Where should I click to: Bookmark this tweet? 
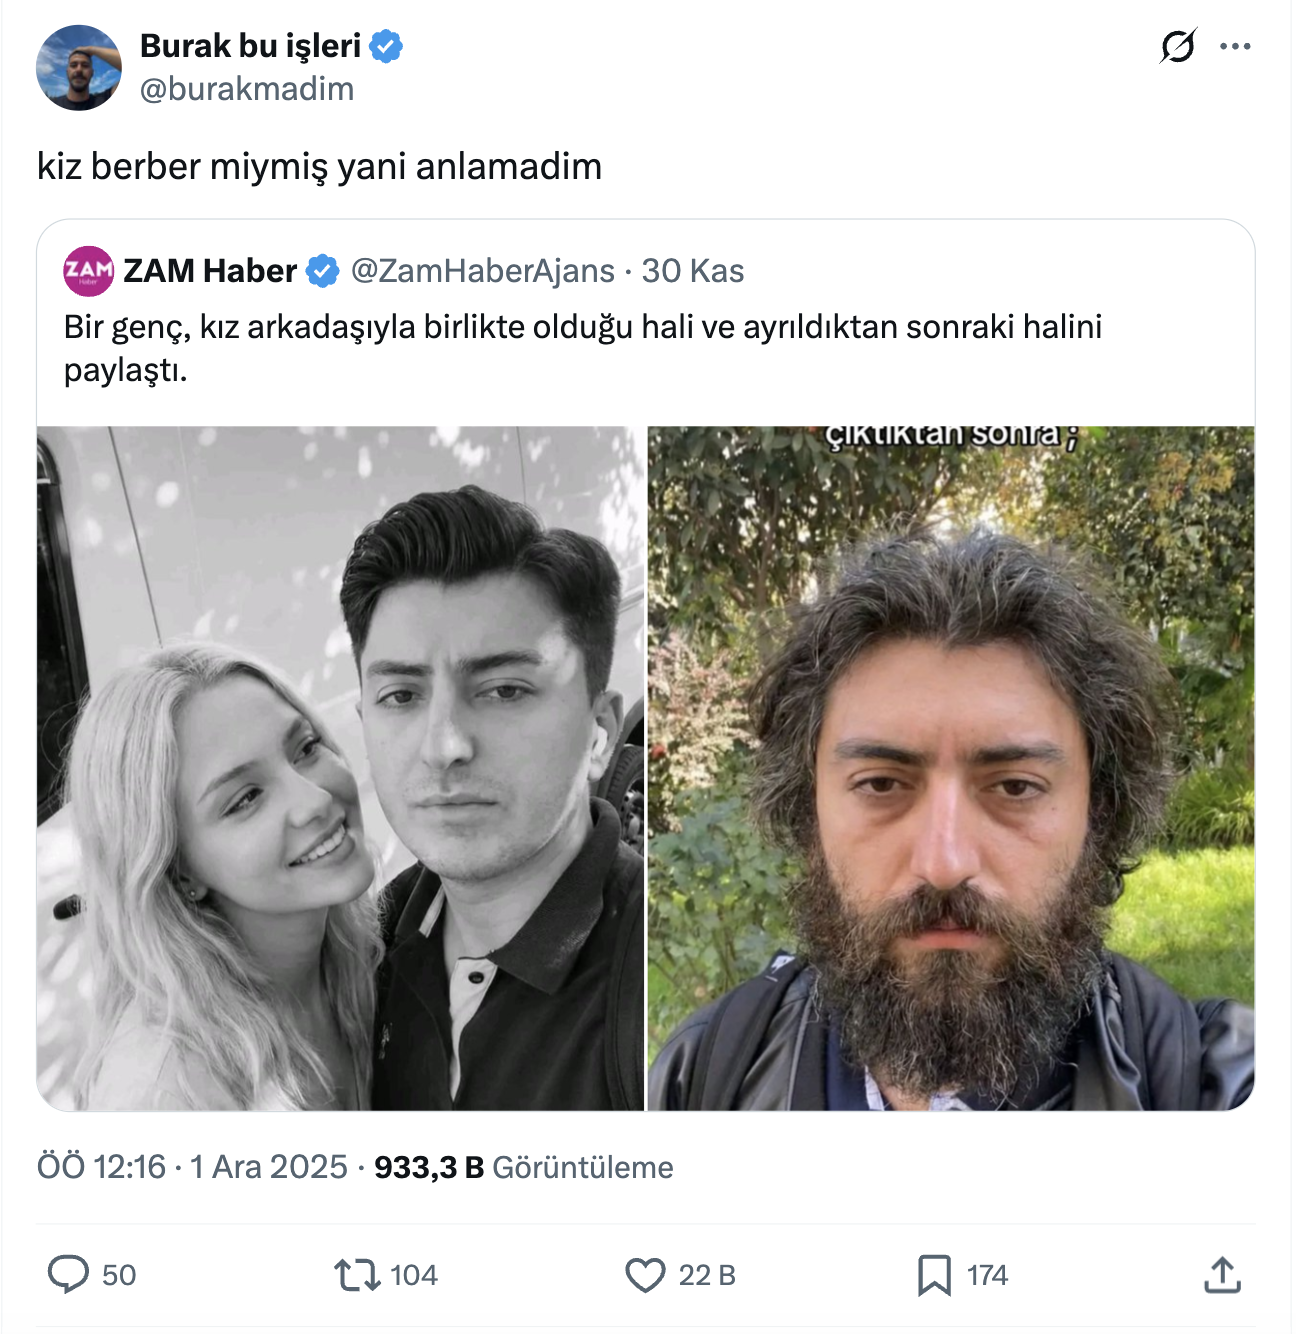point(934,1275)
